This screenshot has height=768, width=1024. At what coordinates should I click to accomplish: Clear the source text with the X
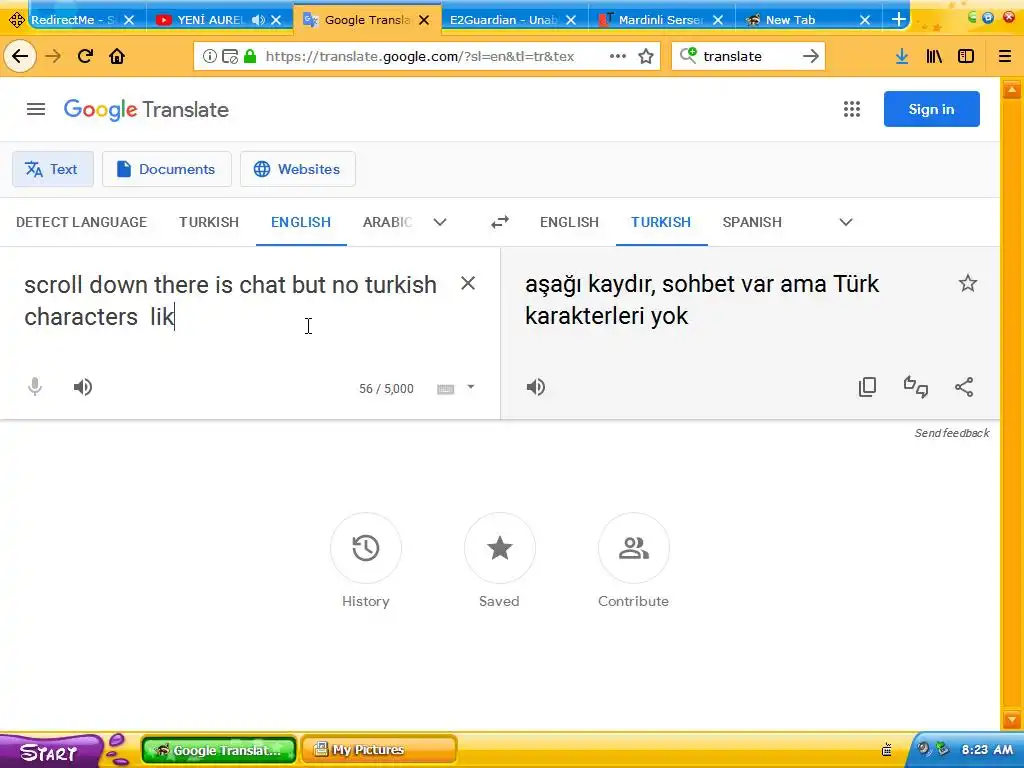pos(468,283)
